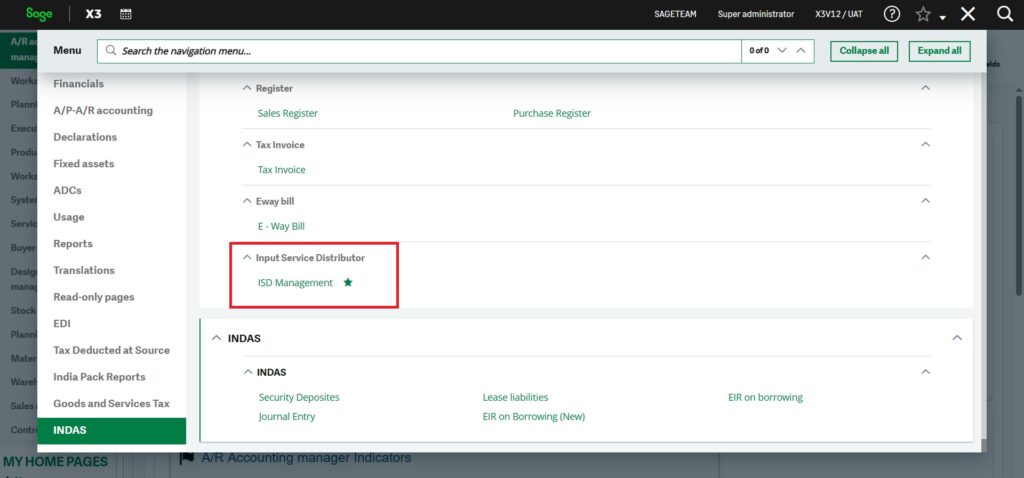1024x478 pixels.
Task: Toggle favorite star next to ISD Management
Action: point(348,283)
